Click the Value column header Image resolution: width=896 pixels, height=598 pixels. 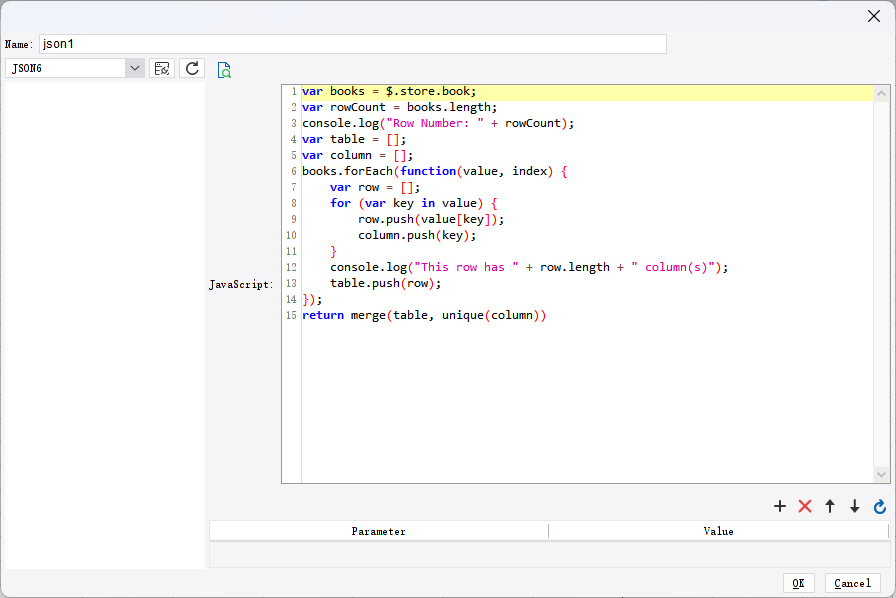[718, 531]
